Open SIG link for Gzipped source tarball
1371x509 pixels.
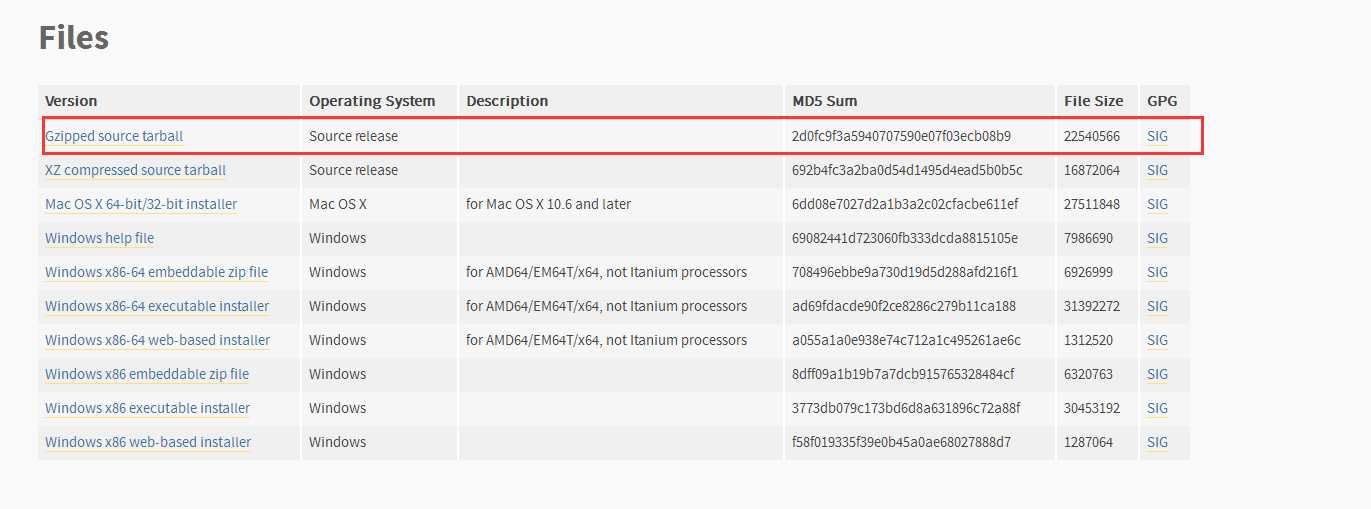pyautogui.click(x=1157, y=136)
